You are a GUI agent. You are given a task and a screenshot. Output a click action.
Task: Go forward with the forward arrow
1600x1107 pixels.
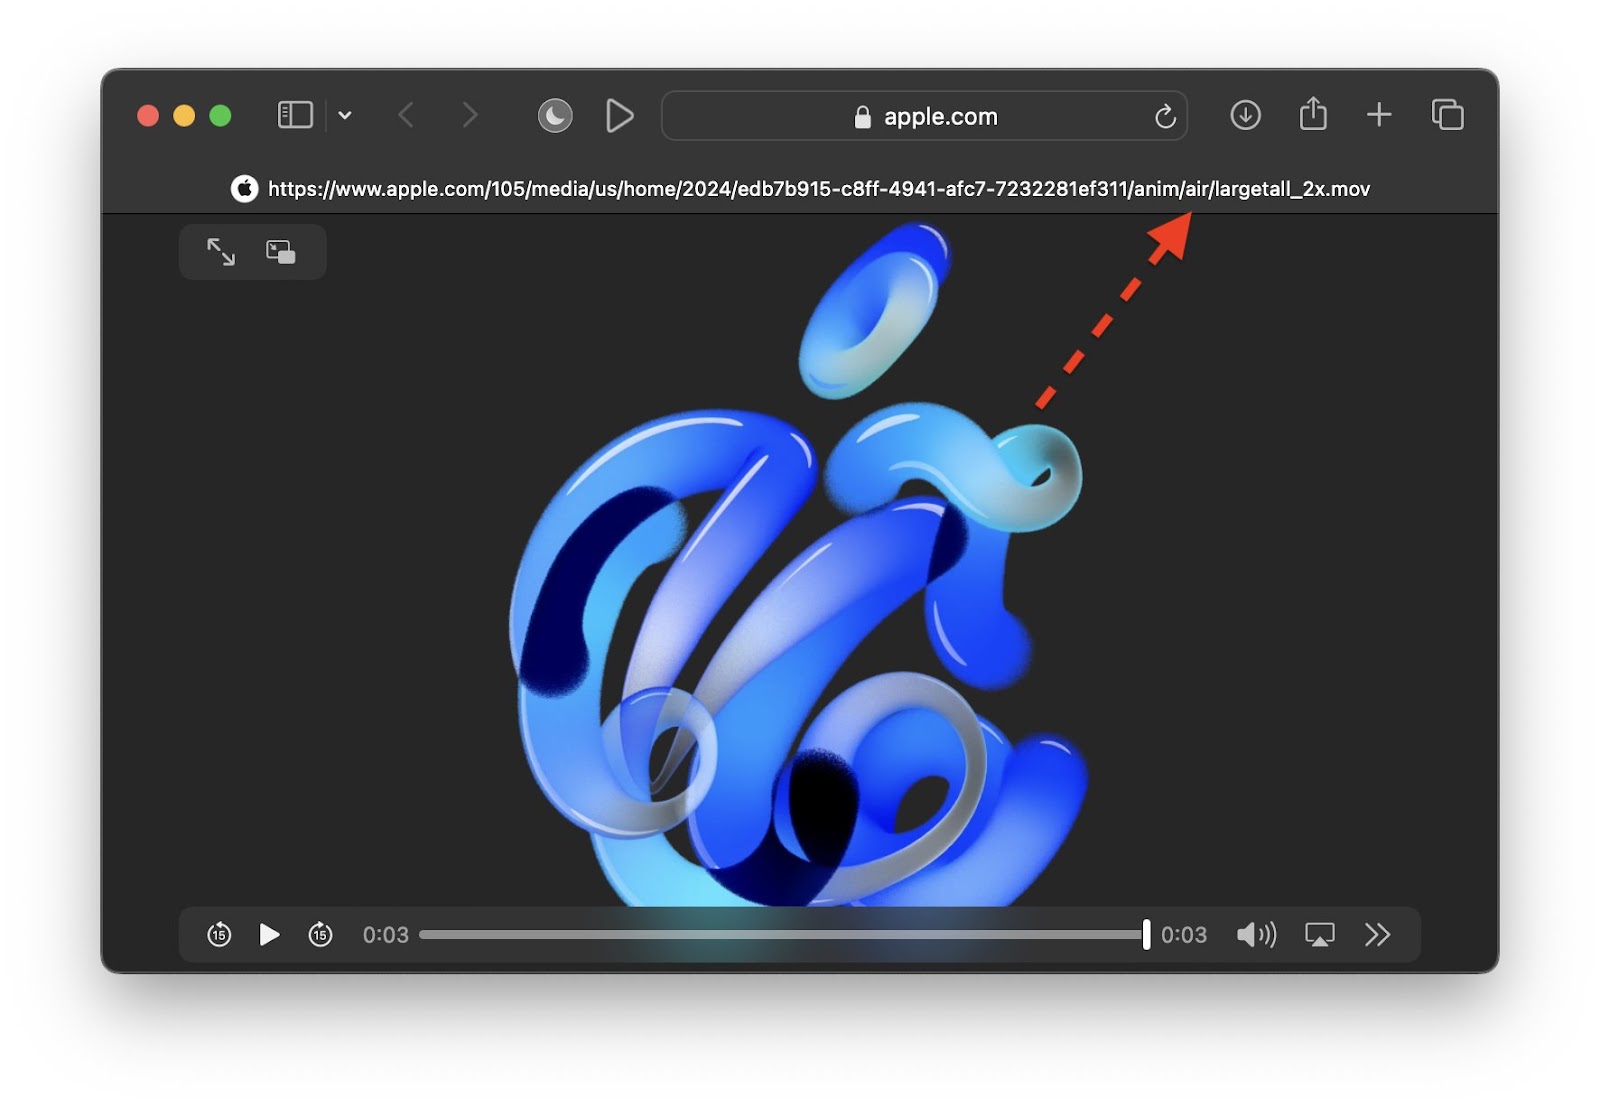[469, 115]
